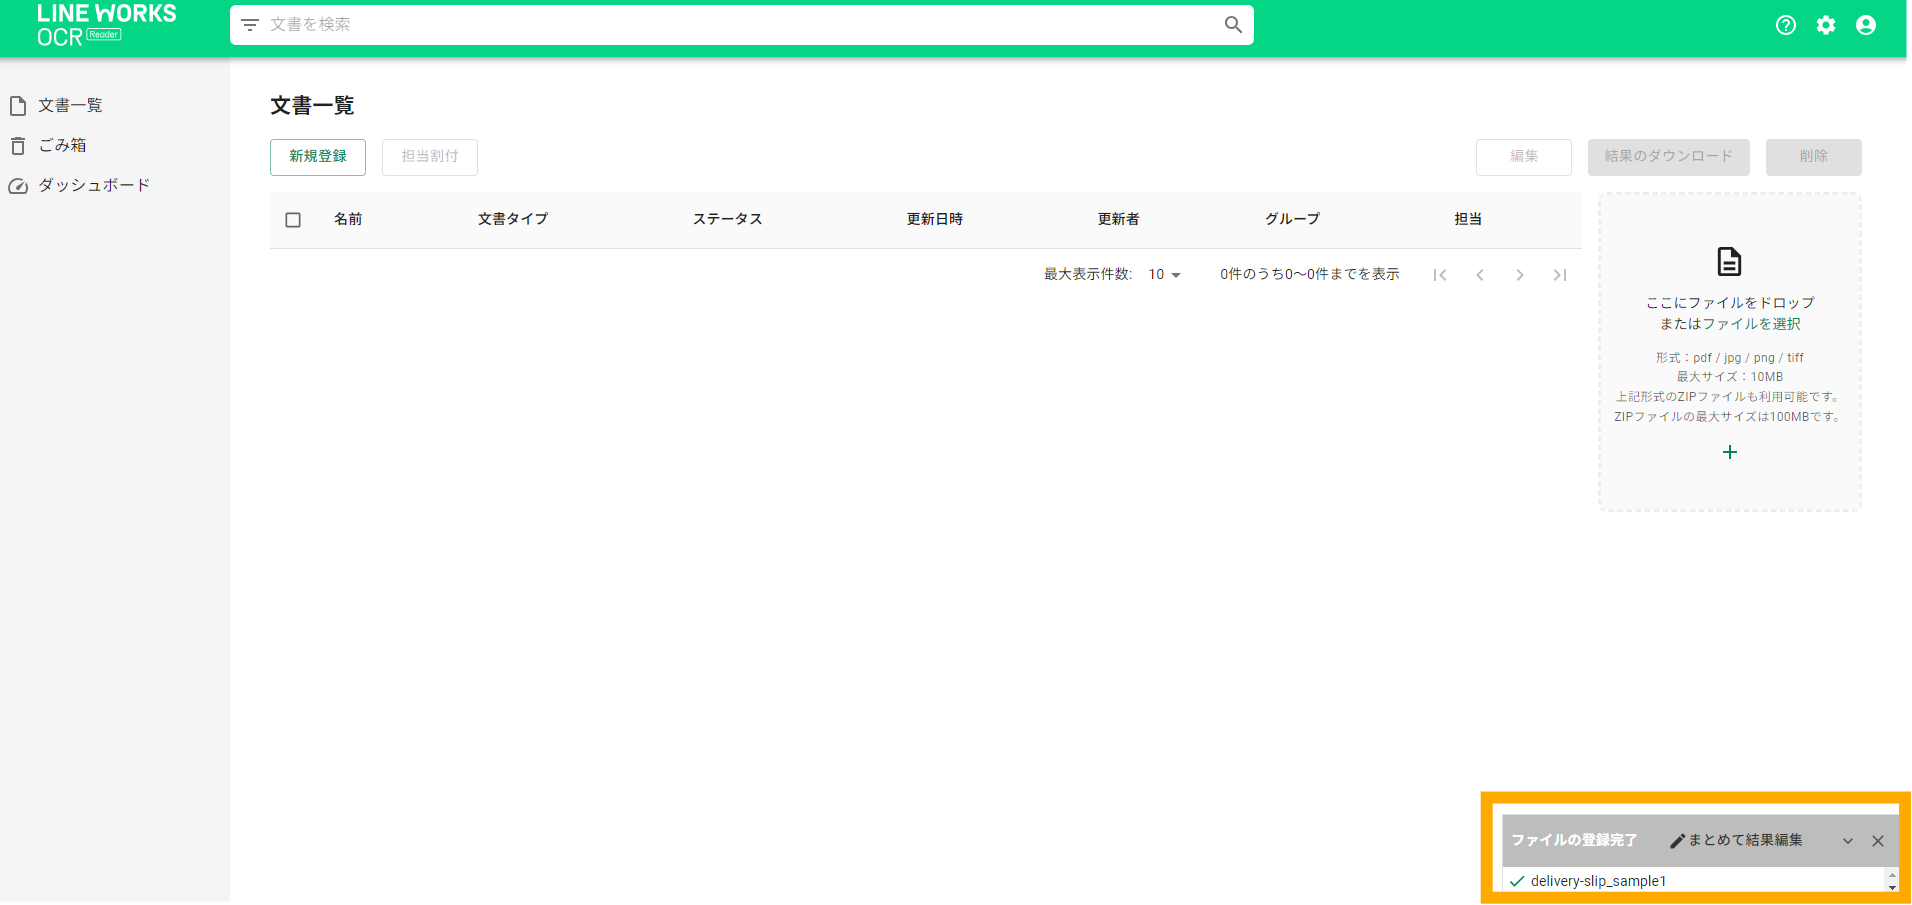Open the help question mark icon
The height and width of the screenshot is (905, 1912).
(1786, 26)
